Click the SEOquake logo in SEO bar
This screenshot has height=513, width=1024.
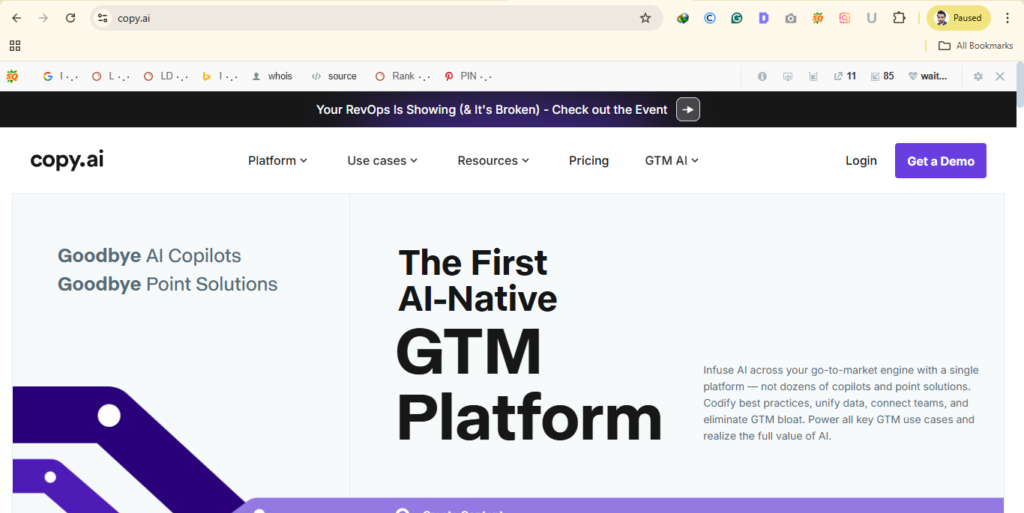tap(12, 76)
